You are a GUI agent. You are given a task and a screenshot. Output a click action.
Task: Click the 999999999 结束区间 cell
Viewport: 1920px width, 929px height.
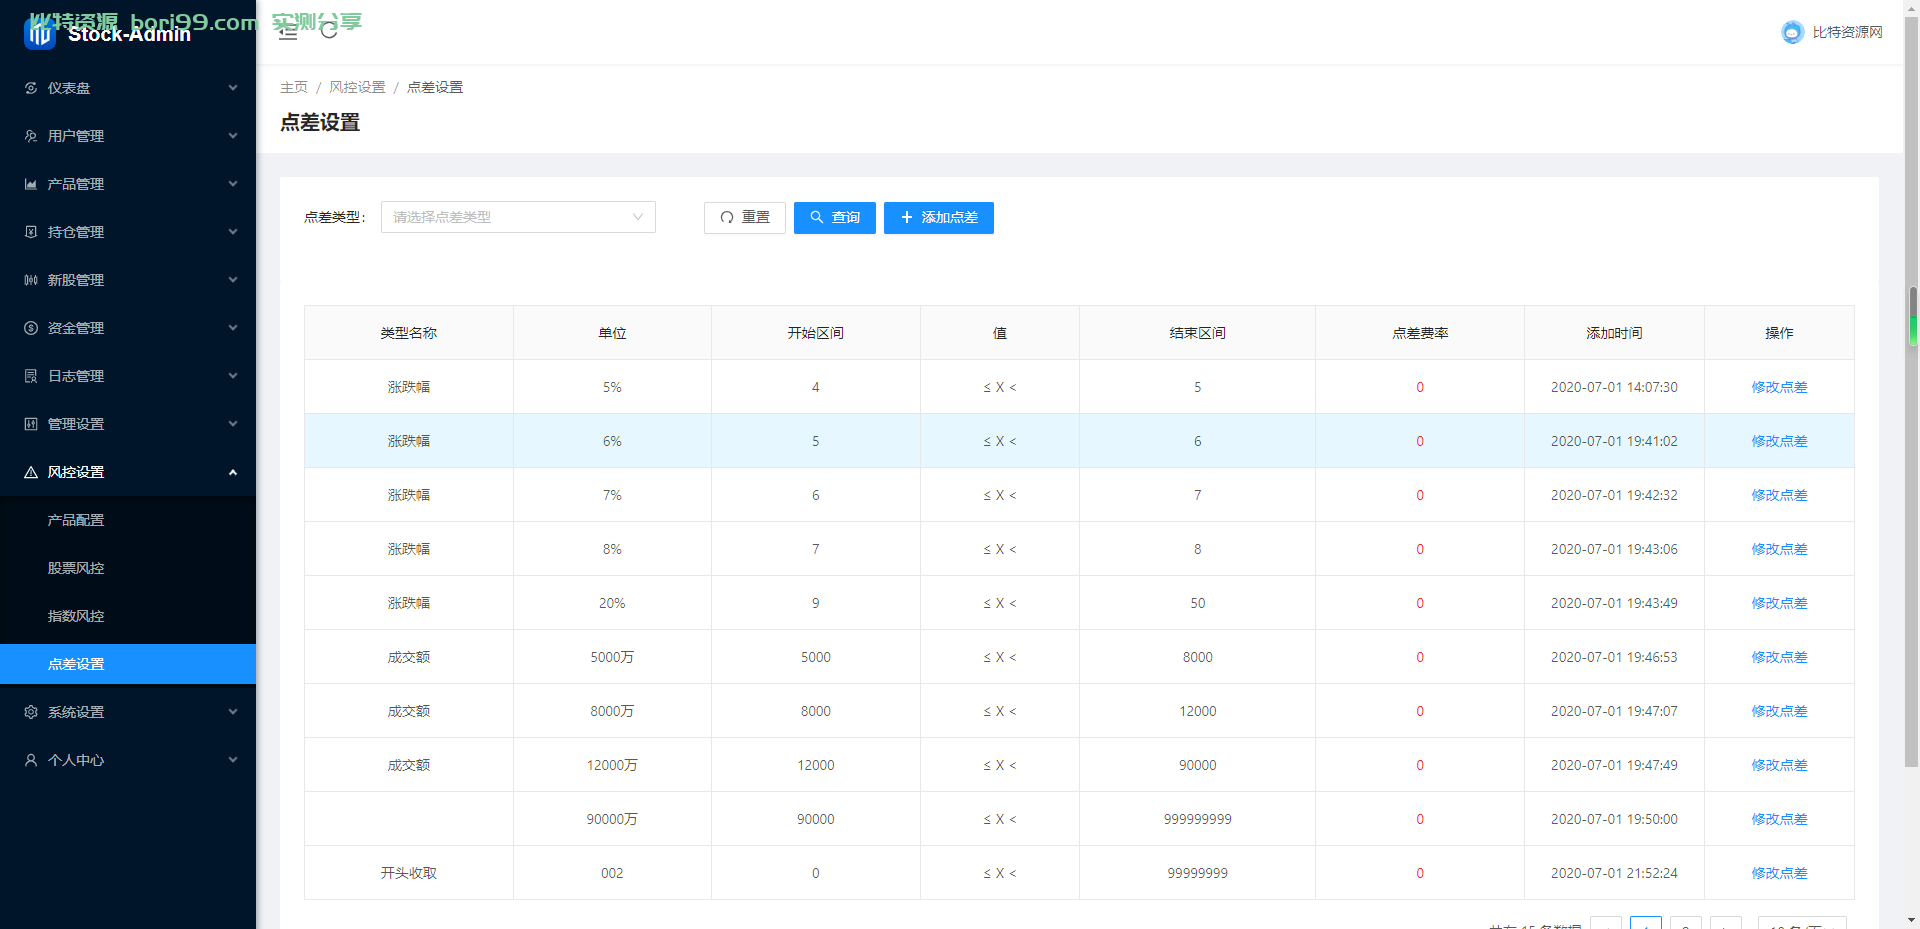[x=1197, y=819]
